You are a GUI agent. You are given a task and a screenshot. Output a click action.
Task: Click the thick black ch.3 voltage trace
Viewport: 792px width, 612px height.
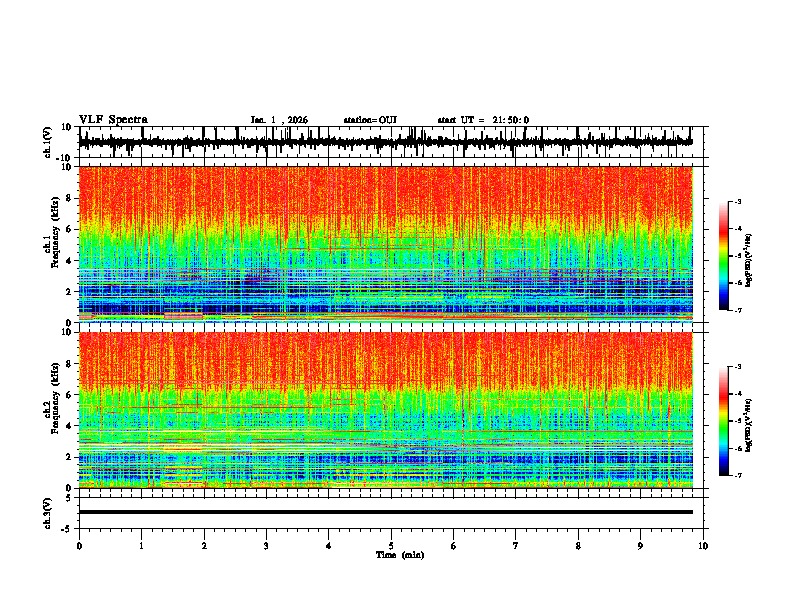386,512
